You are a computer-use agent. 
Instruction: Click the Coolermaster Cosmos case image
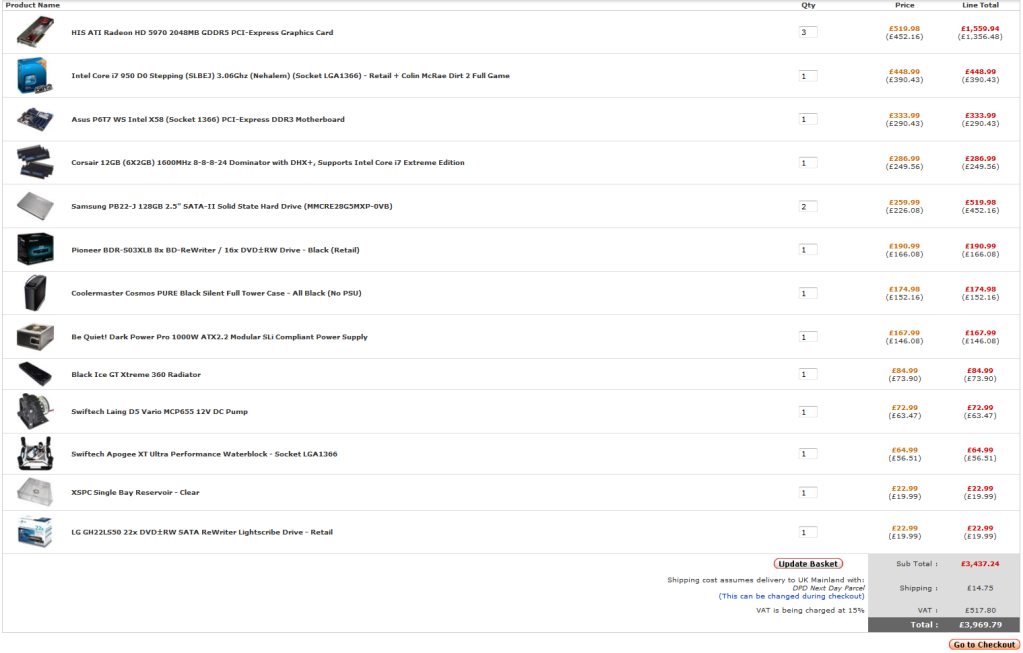pyautogui.click(x=35, y=293)
